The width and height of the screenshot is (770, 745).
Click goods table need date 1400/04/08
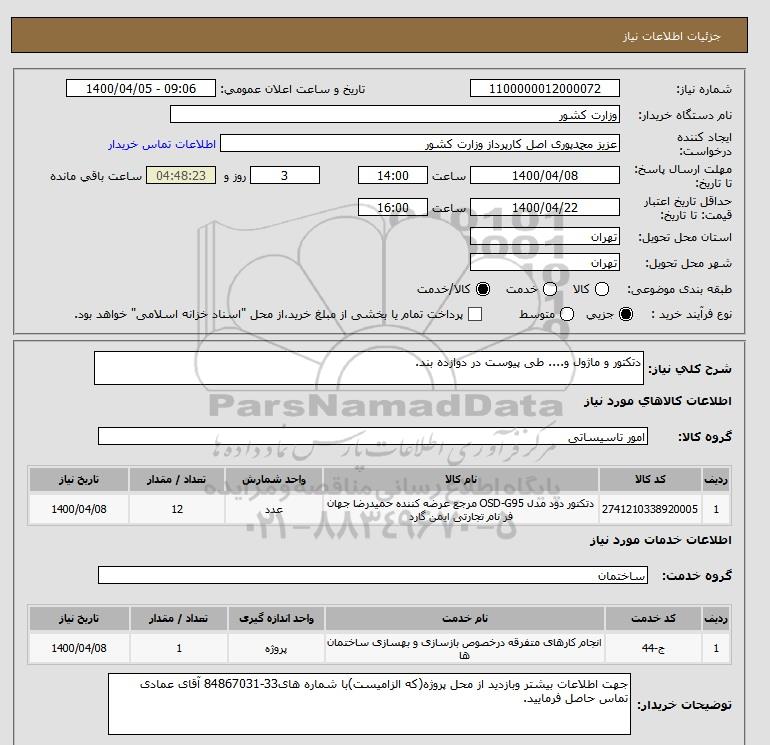(79, 509)
